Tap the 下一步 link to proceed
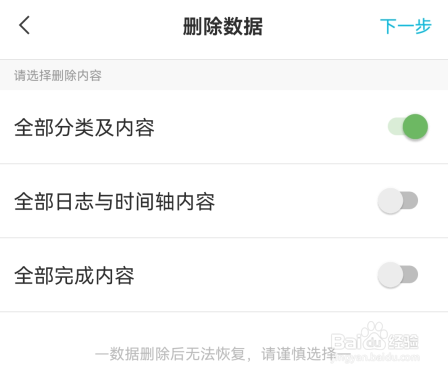 pyautogui.click(x=406, y=26)
